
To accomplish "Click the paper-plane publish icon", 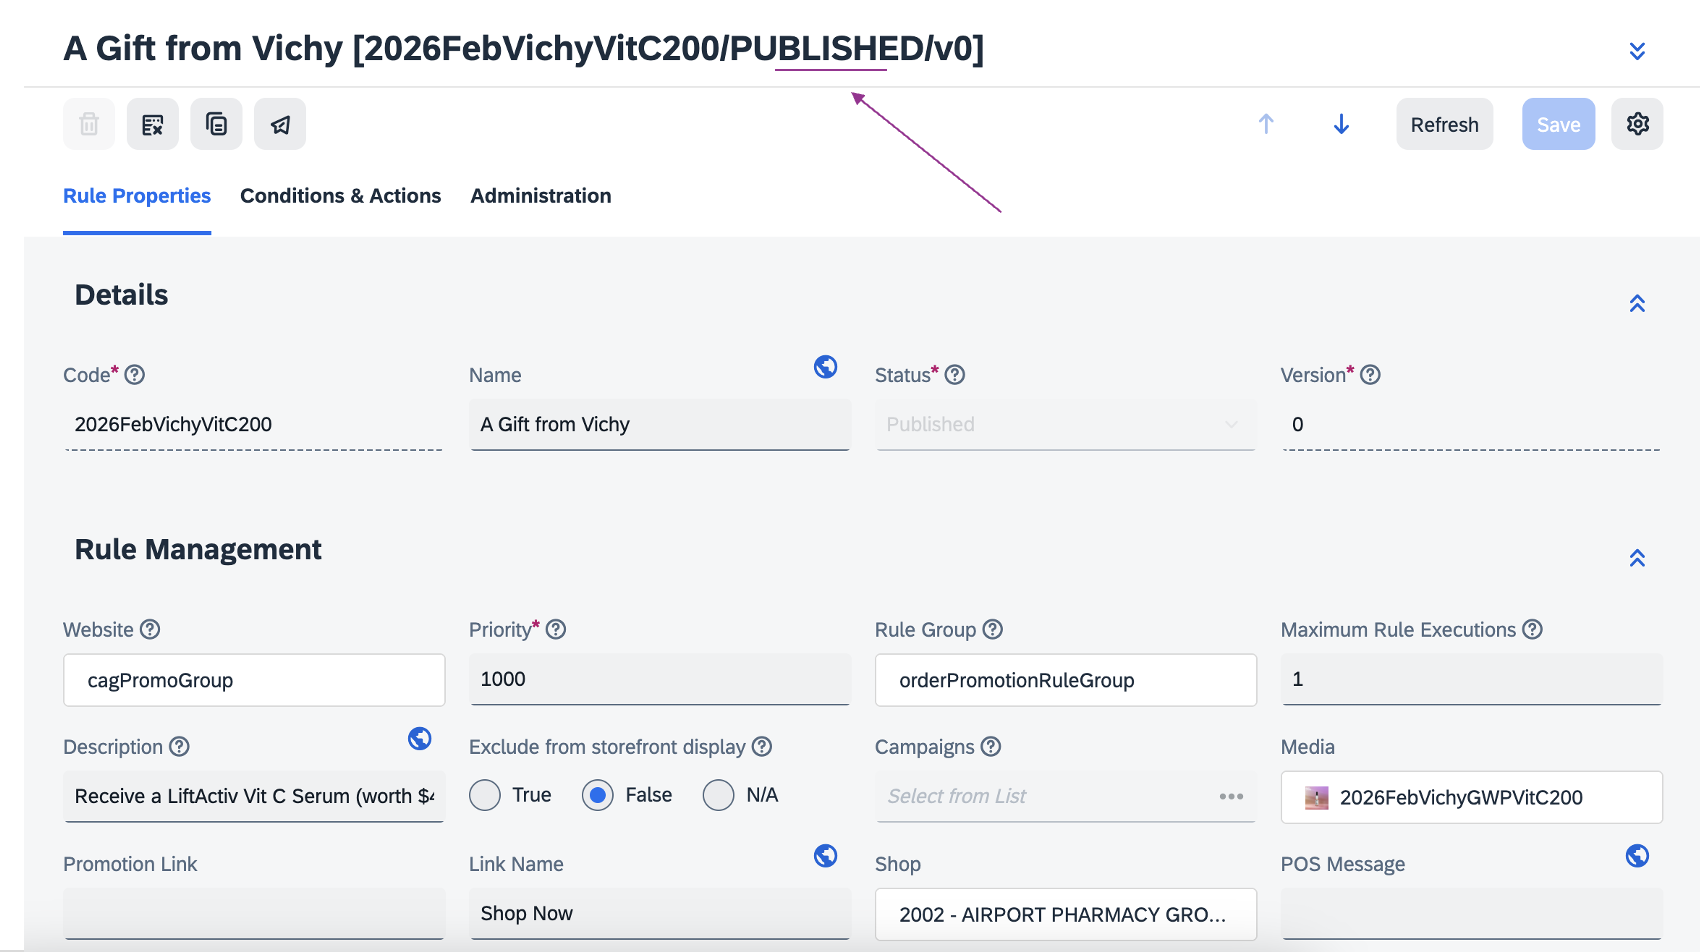I will tap(280, 124).
